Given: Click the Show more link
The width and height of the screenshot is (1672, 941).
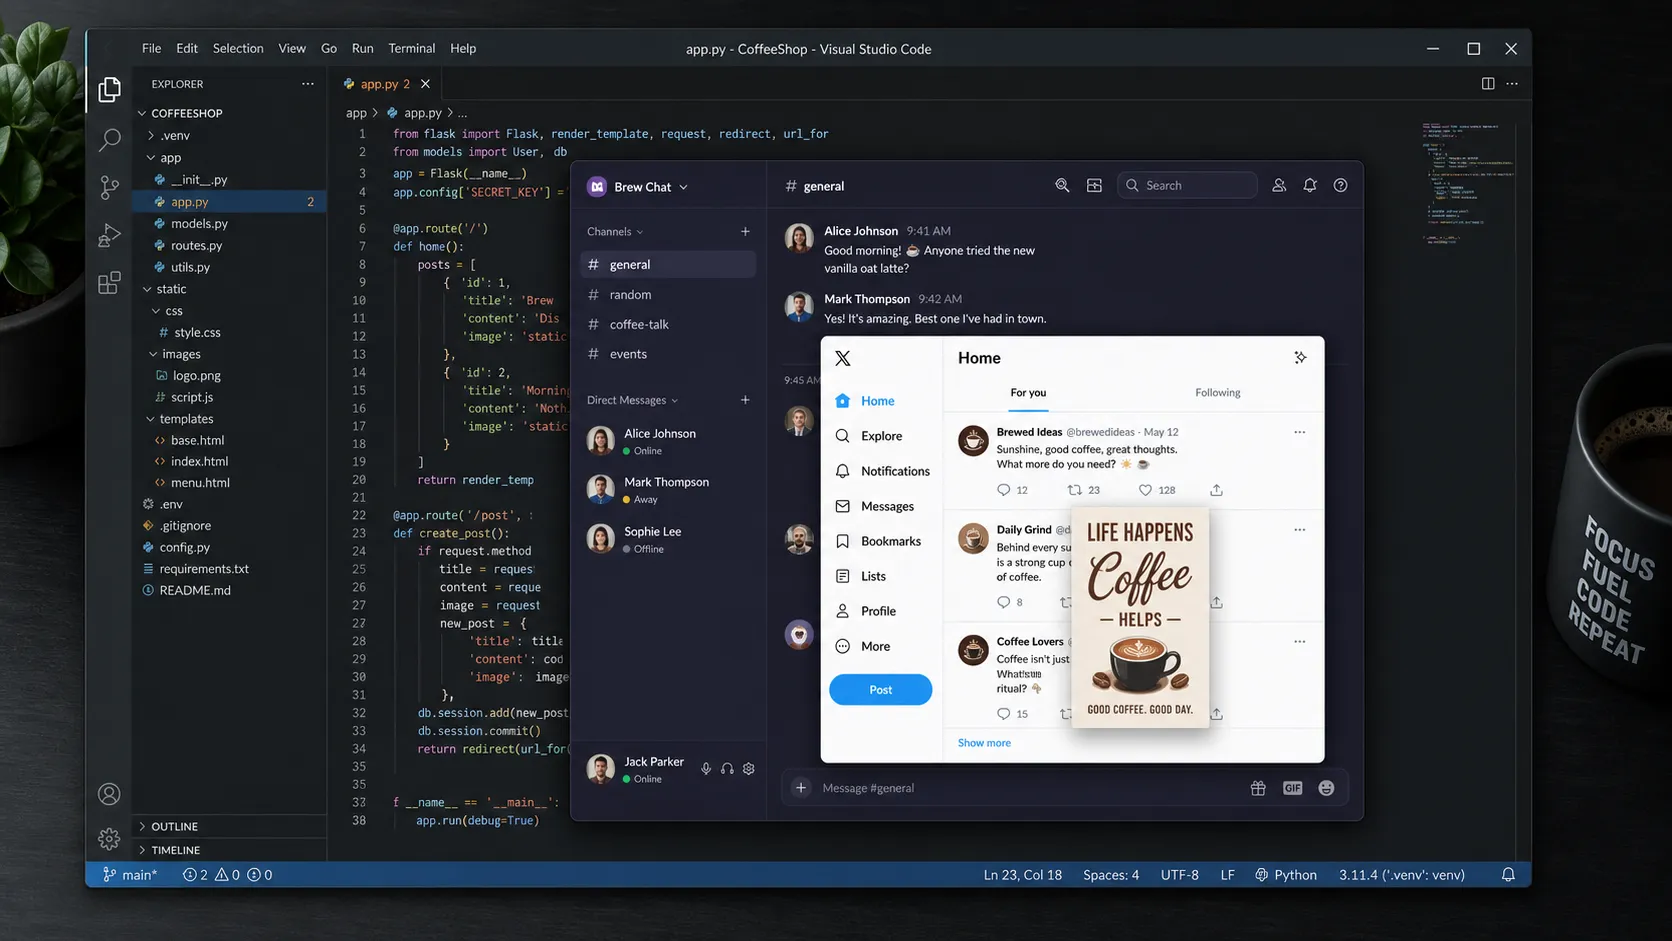Looking at the screenshot, I should (x=984, y=743).
